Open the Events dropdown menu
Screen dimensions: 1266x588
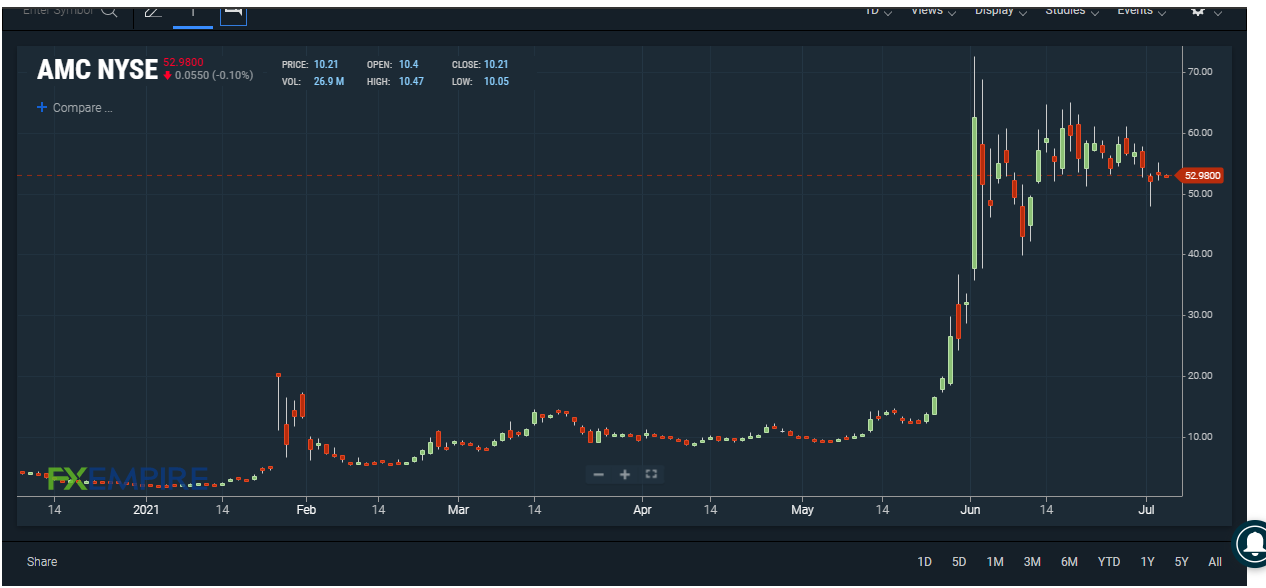click(1141, 10)
